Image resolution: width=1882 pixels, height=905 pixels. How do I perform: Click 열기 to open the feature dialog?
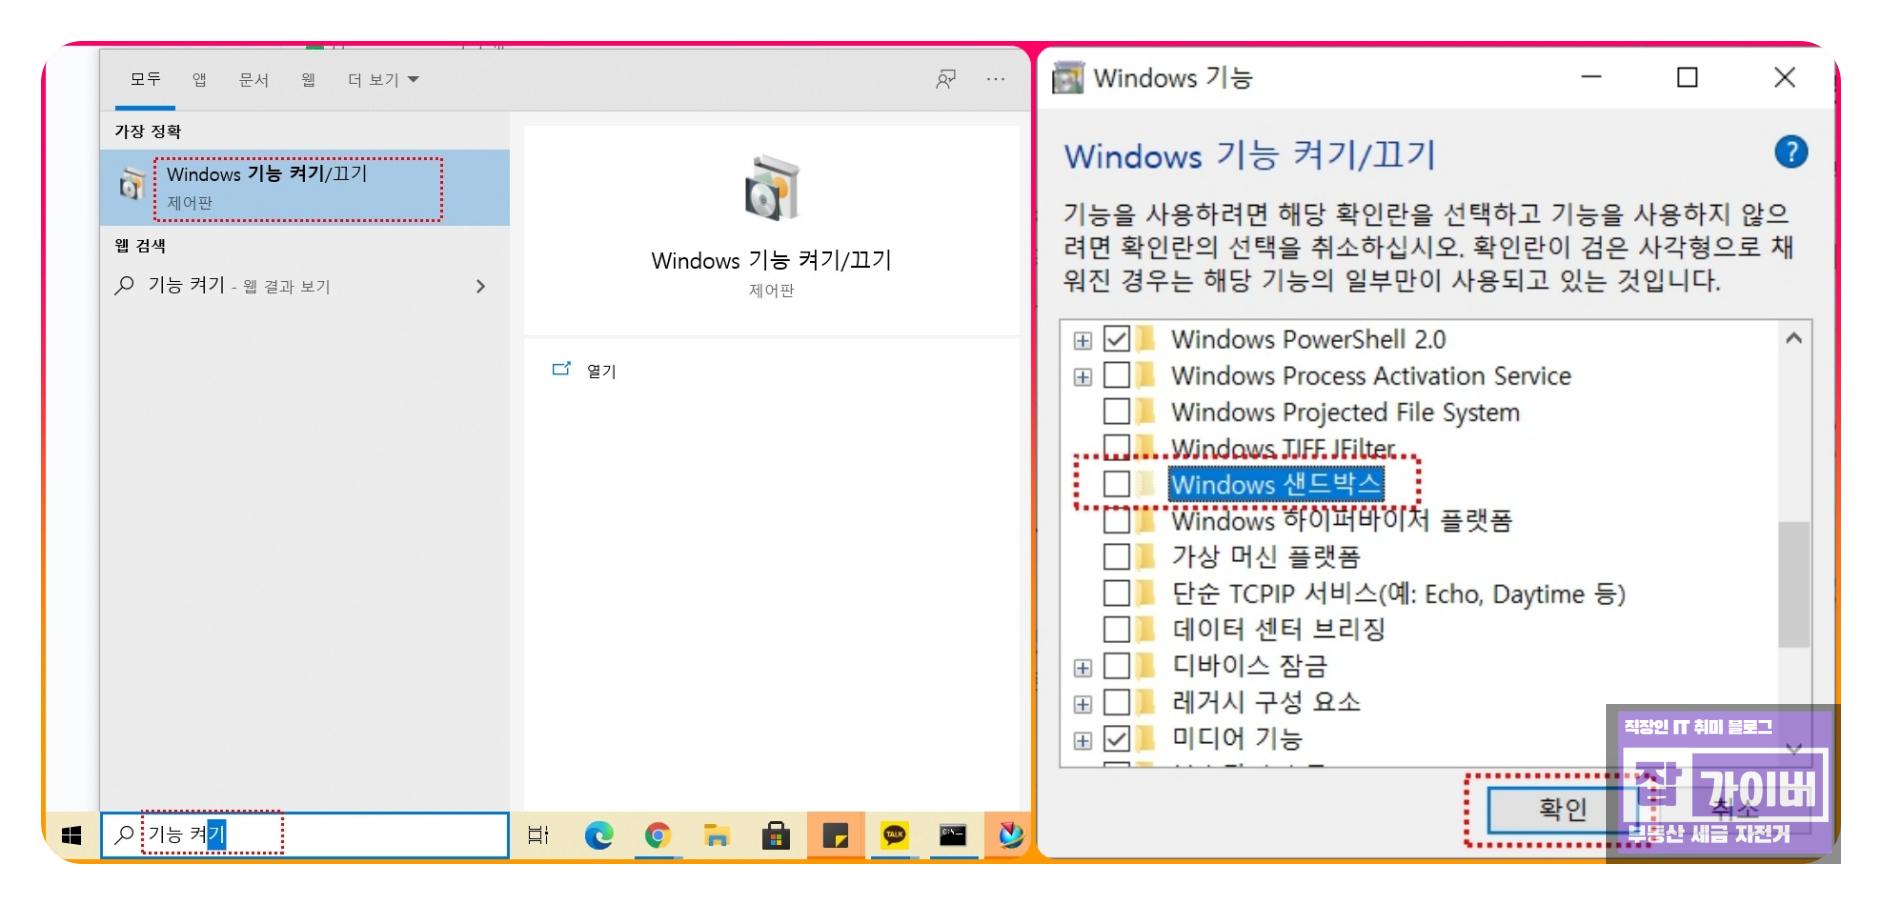pyautogui.click(x=601, y=371)
